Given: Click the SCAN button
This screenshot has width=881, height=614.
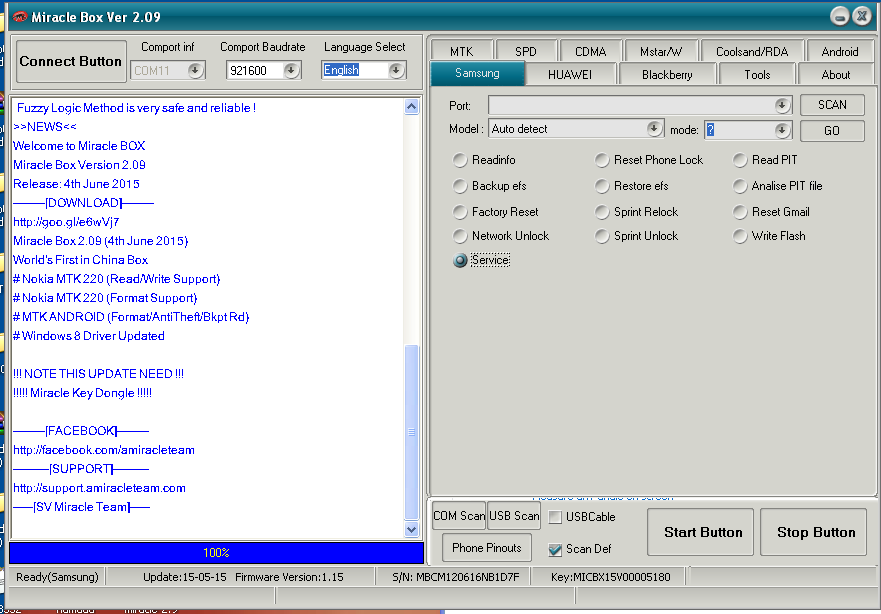Looking at the screenshot, I should [832, 105].
